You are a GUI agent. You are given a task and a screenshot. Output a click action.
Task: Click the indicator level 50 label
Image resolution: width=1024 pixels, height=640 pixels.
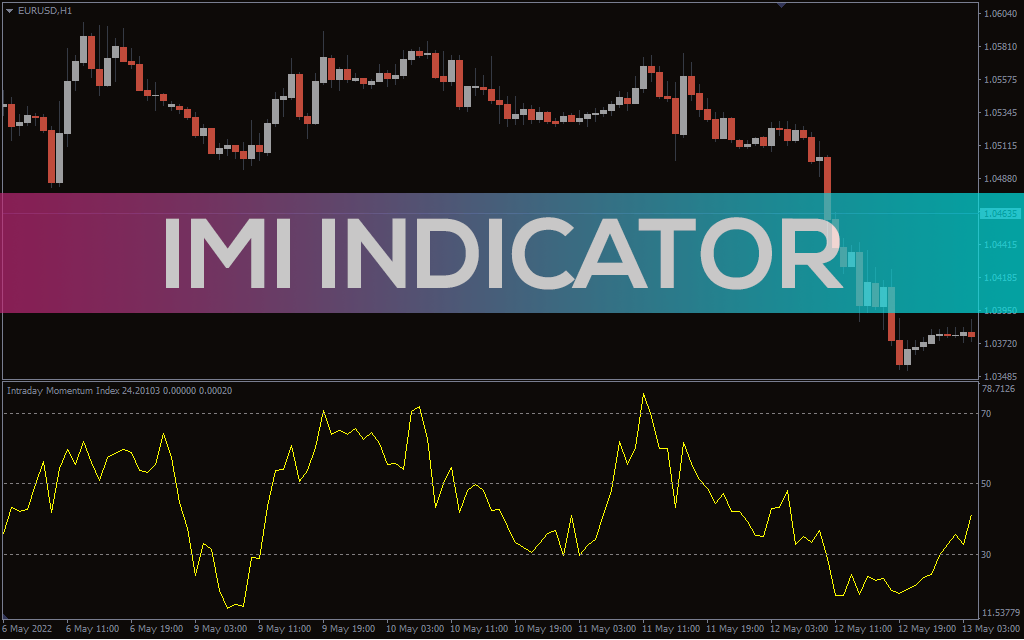[x=986, y=484]
